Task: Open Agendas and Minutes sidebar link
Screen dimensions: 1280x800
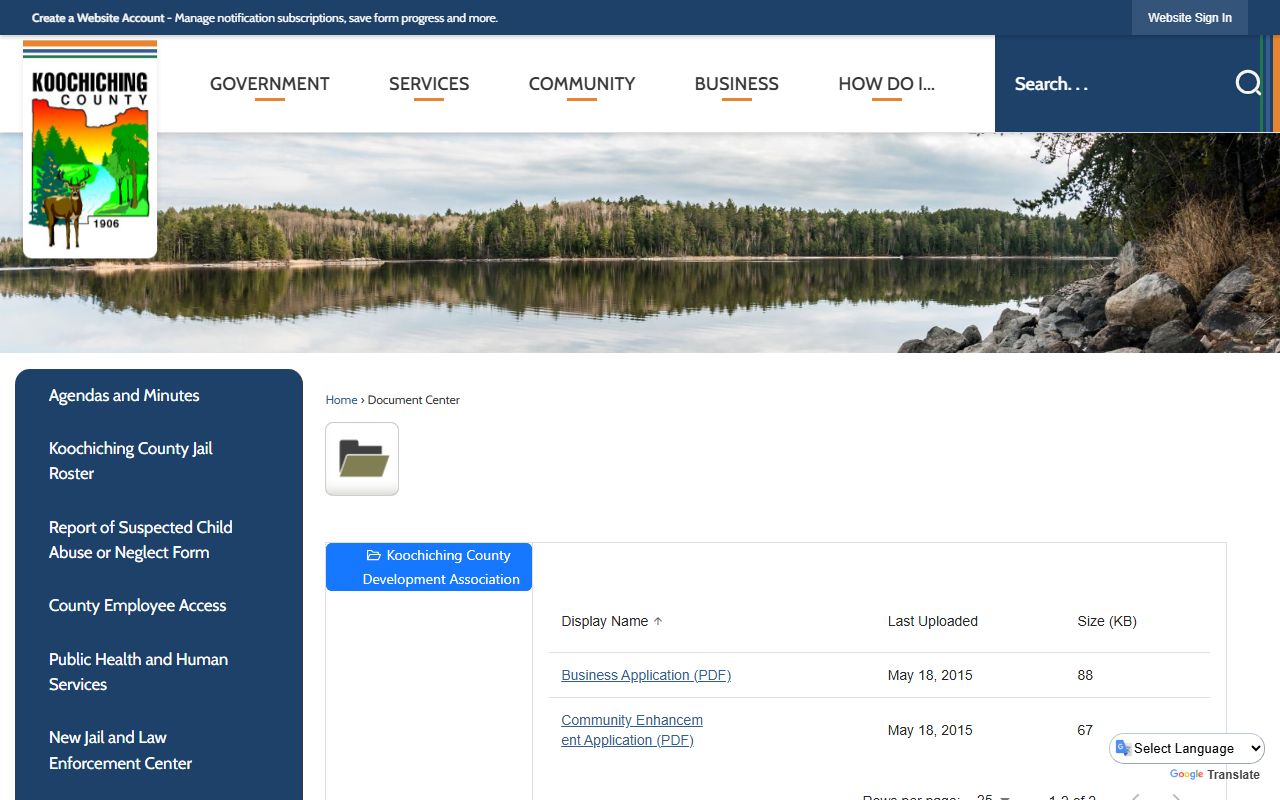Action: (124, 395)
